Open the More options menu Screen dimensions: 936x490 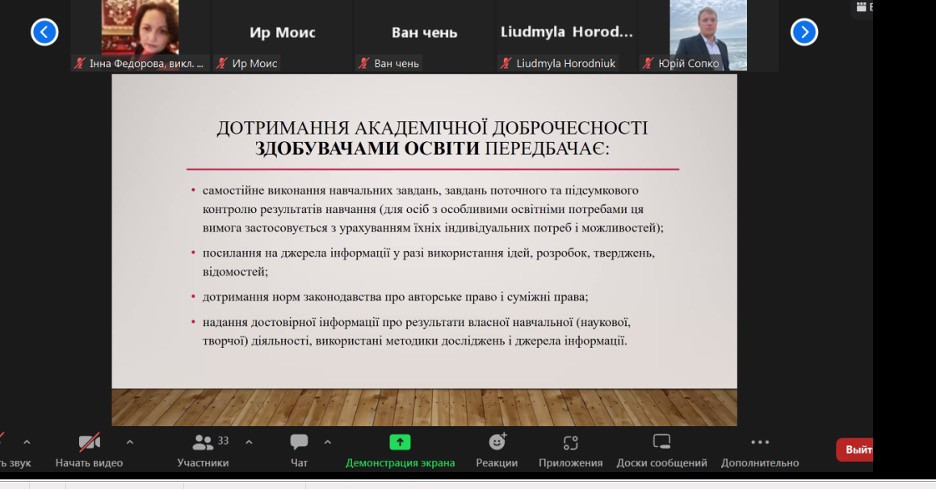(x=760, y=451)
